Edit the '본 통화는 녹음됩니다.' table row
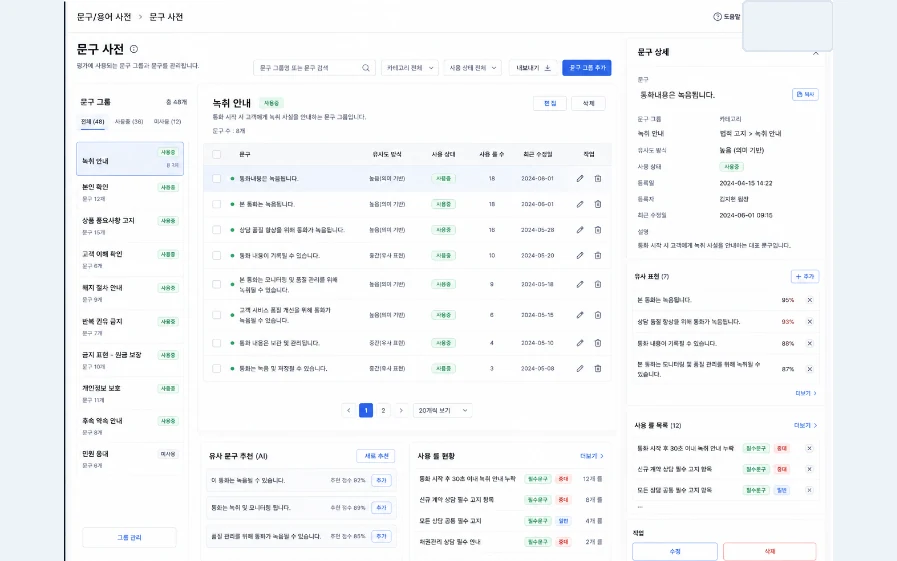897x561 pixels. [580, 204]
